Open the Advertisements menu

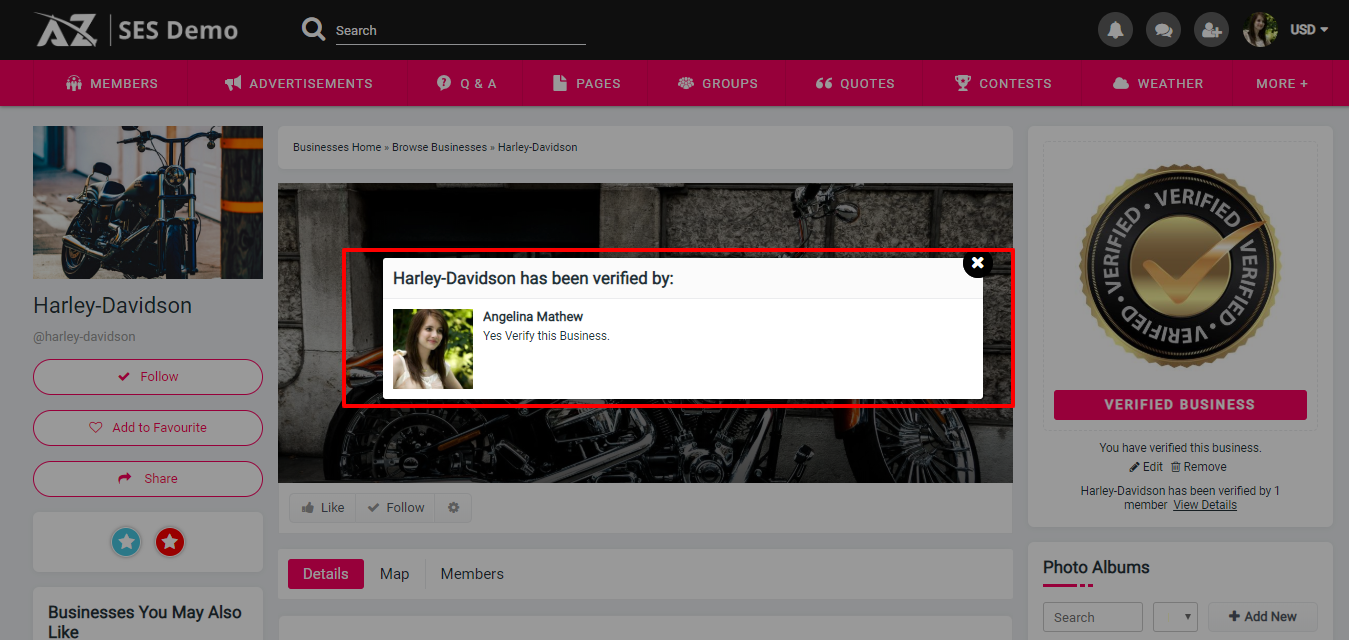tap(299, 83)
